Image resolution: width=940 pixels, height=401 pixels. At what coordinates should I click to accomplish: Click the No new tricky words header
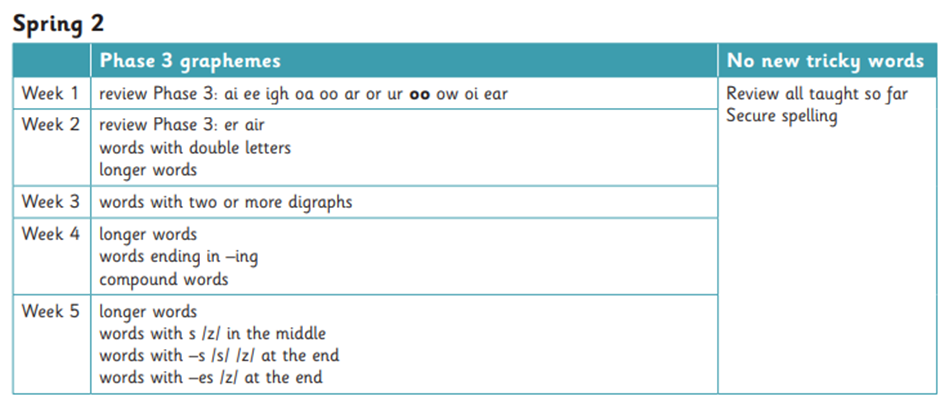point(825,61)
